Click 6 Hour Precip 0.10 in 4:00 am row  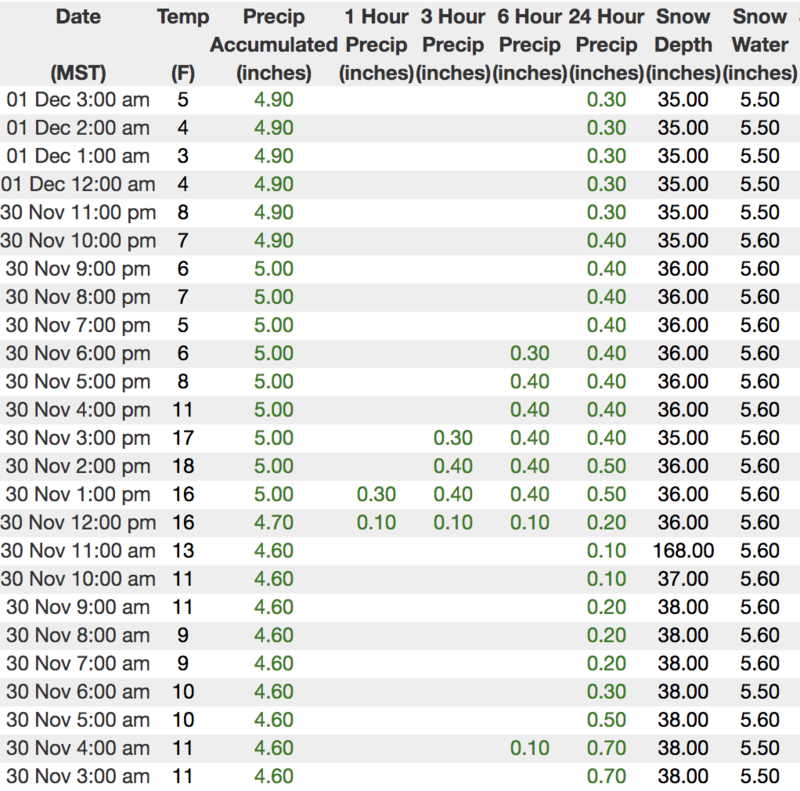[x=530, y=748]
